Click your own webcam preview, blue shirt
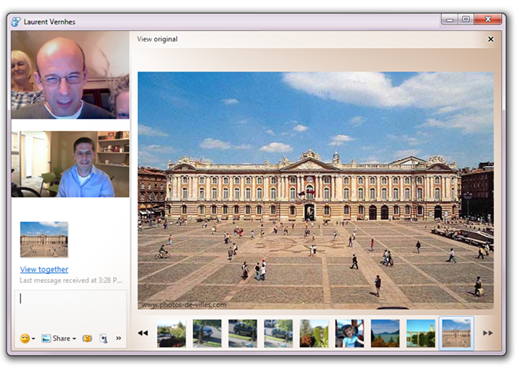The width and height of the screenshot is (530, 377). coord(70,164)
